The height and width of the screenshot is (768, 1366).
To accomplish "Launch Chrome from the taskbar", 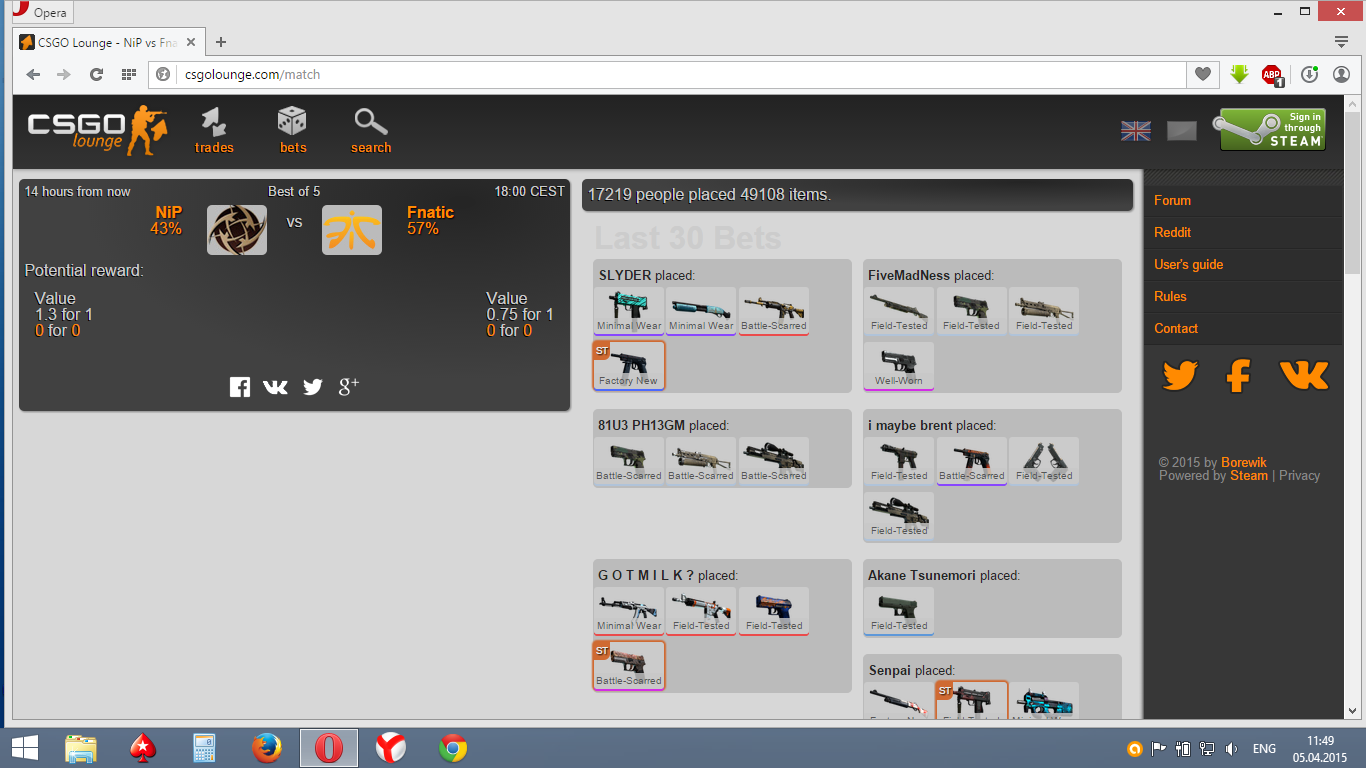I will (452, 748).
